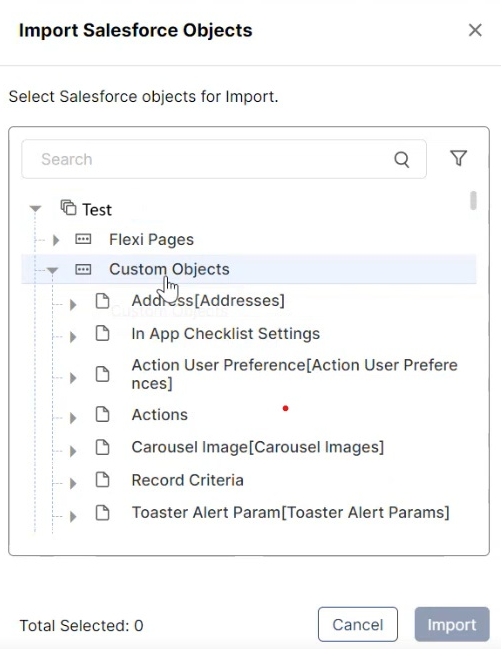
Task: Click the Actions document icon
Action: tap(102, 414)
